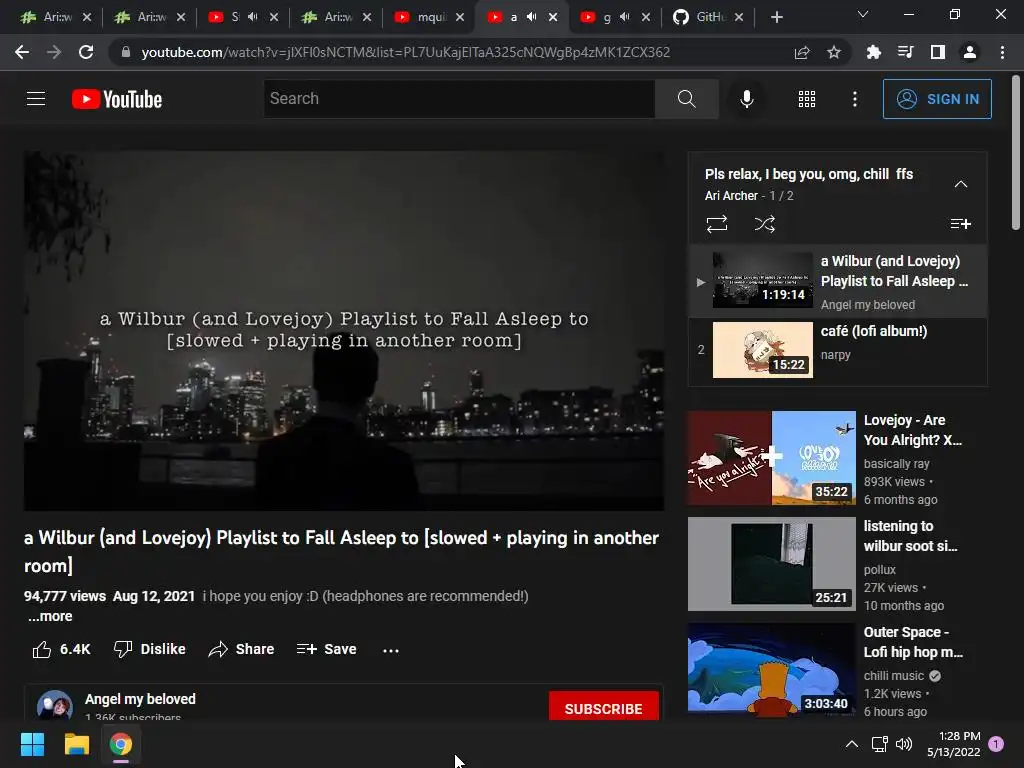Toggle shuffle playlist in playlist panel

pos(764,224)
